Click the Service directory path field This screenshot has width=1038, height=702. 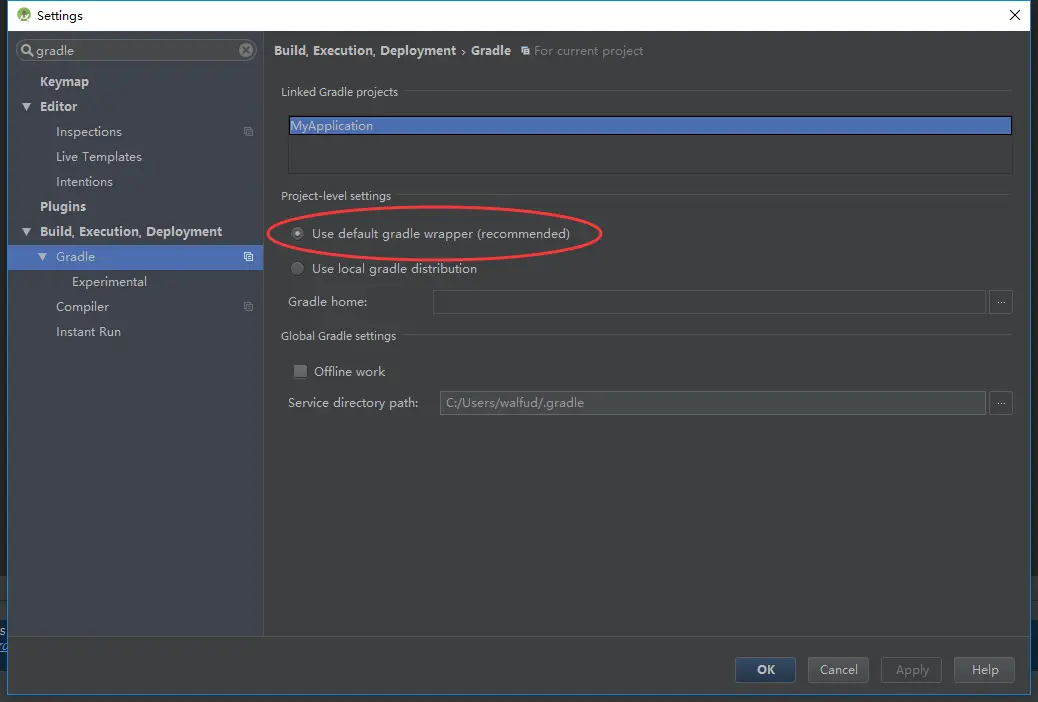712,403
